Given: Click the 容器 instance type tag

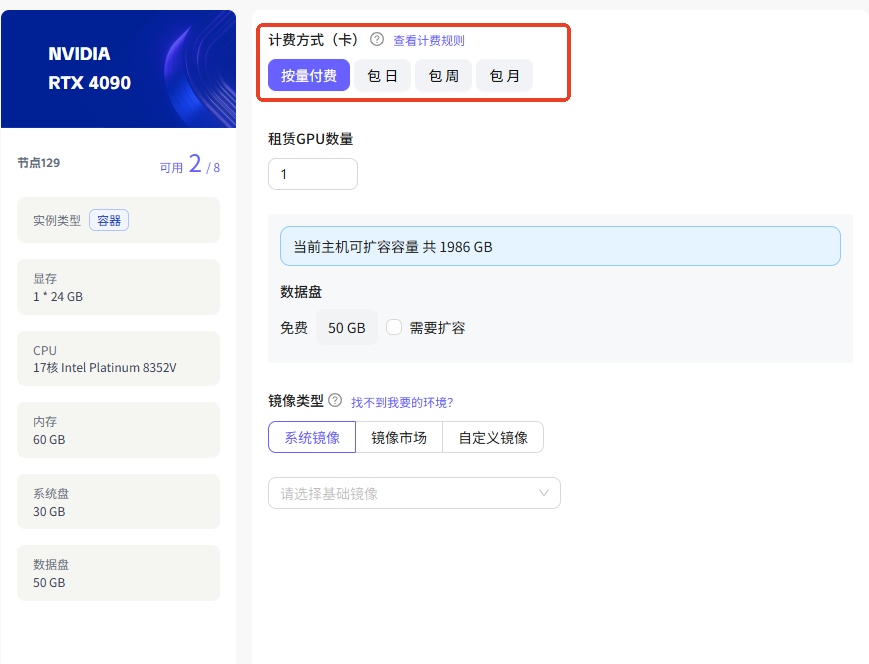Looking at the screenshot, I should [x=109, y=221].
